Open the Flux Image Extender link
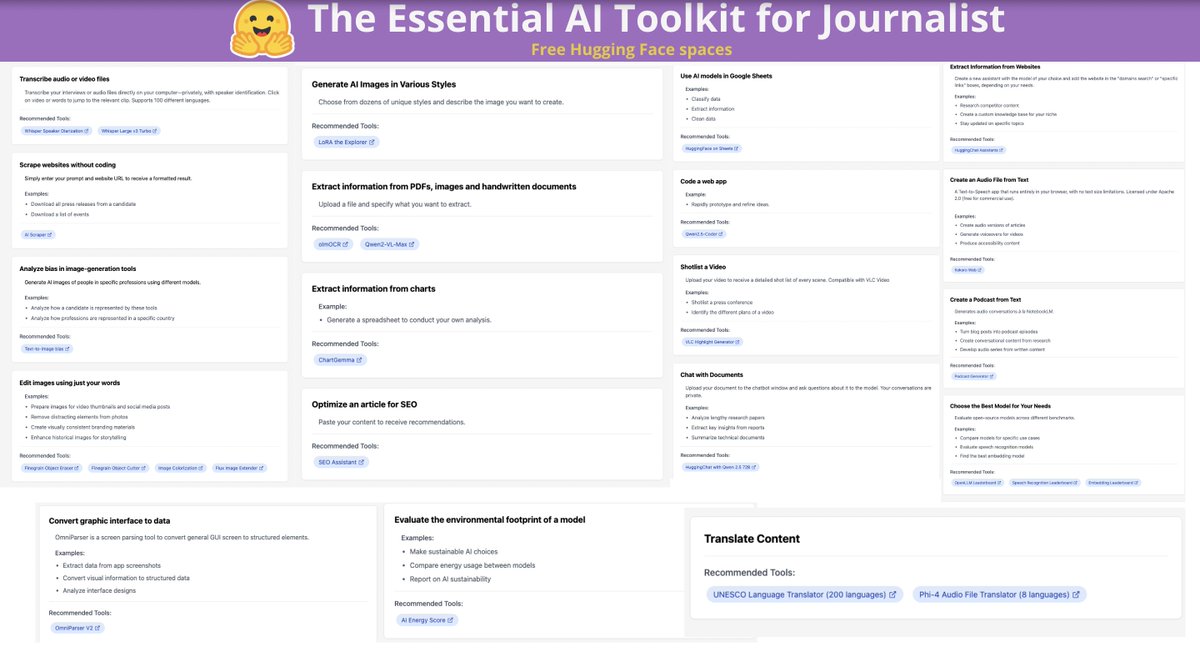 pyautogui.click(x=240, y=467)
